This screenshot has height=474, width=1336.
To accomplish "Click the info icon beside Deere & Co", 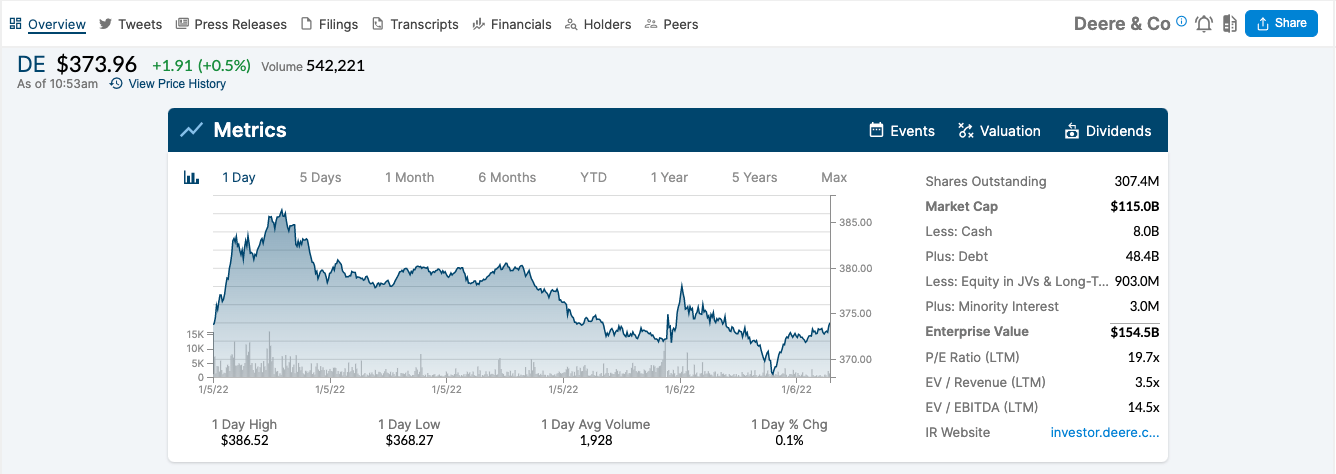I will pyautogui.click(x=1182, y=22).
